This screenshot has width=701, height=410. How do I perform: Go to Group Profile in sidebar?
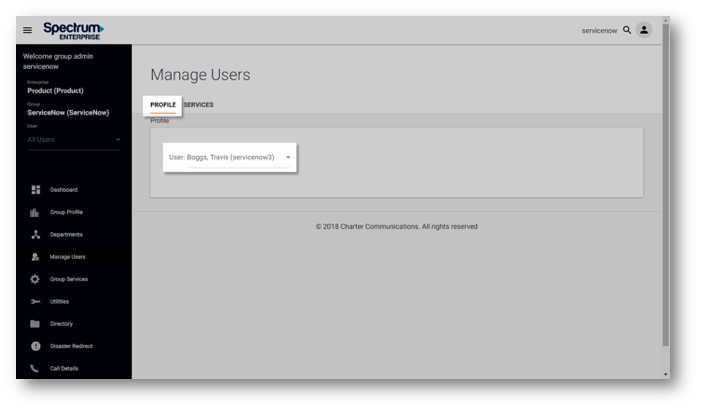pos(66,212)
